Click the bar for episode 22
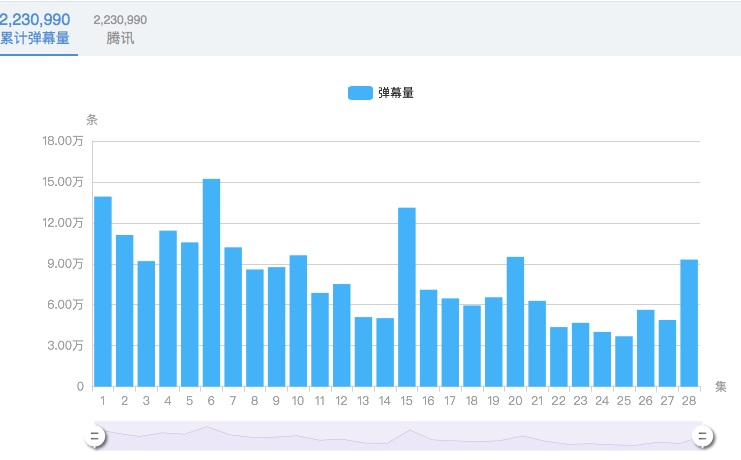The image size is (741, 460). coord(559,357)
